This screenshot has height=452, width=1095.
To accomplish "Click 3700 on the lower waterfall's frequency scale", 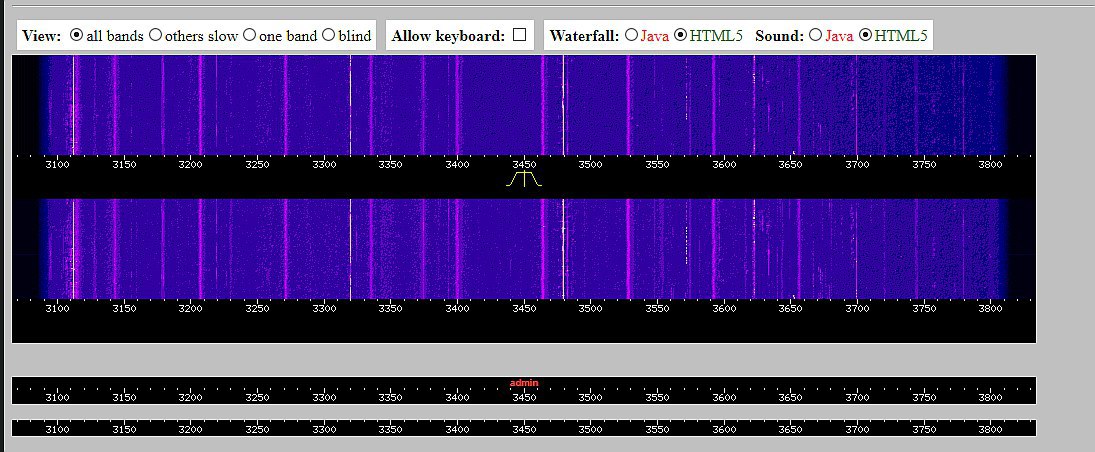I will pos(858,309).
